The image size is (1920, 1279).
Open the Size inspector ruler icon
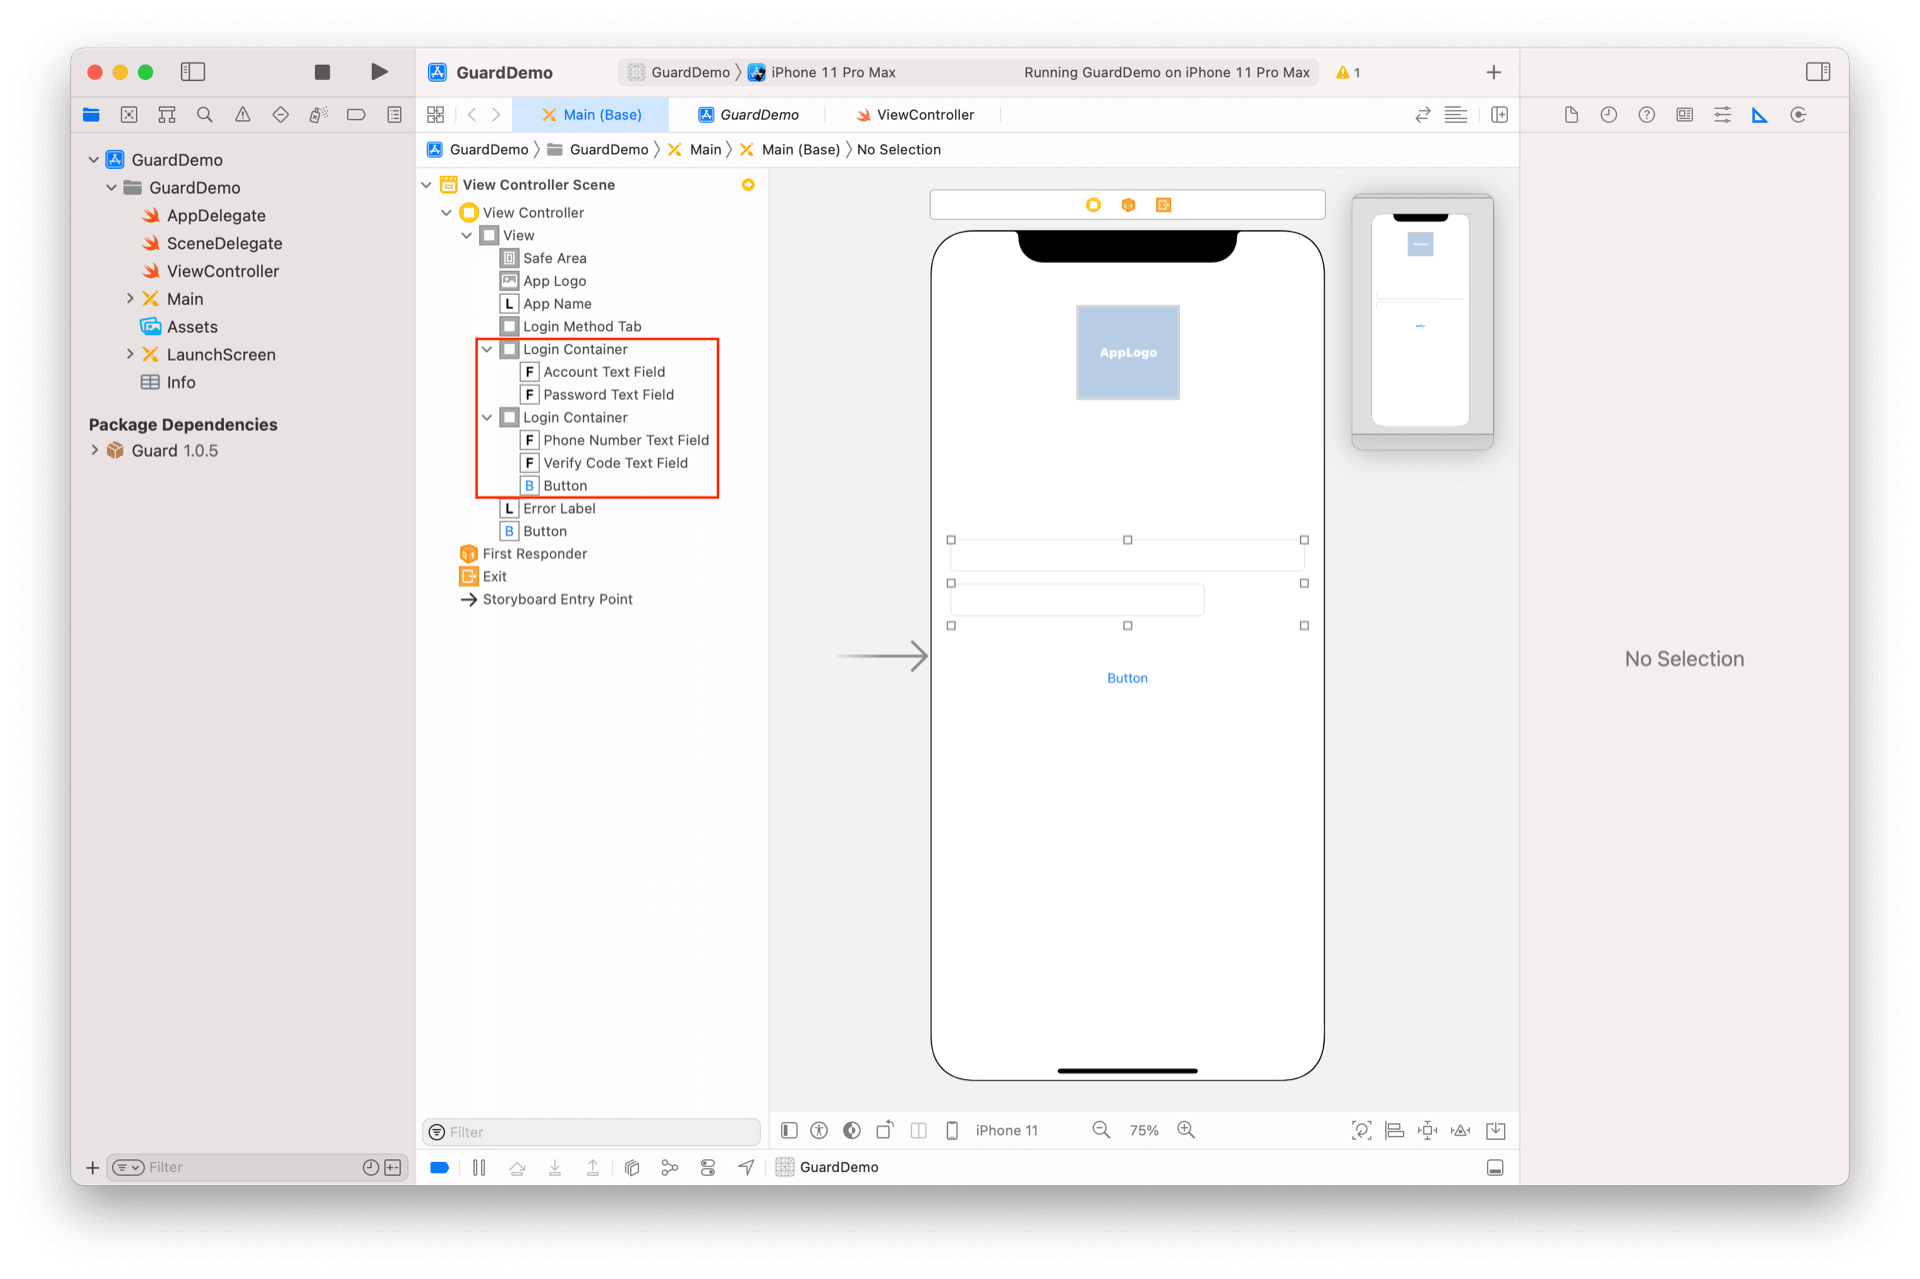[x=1760, y=115]
